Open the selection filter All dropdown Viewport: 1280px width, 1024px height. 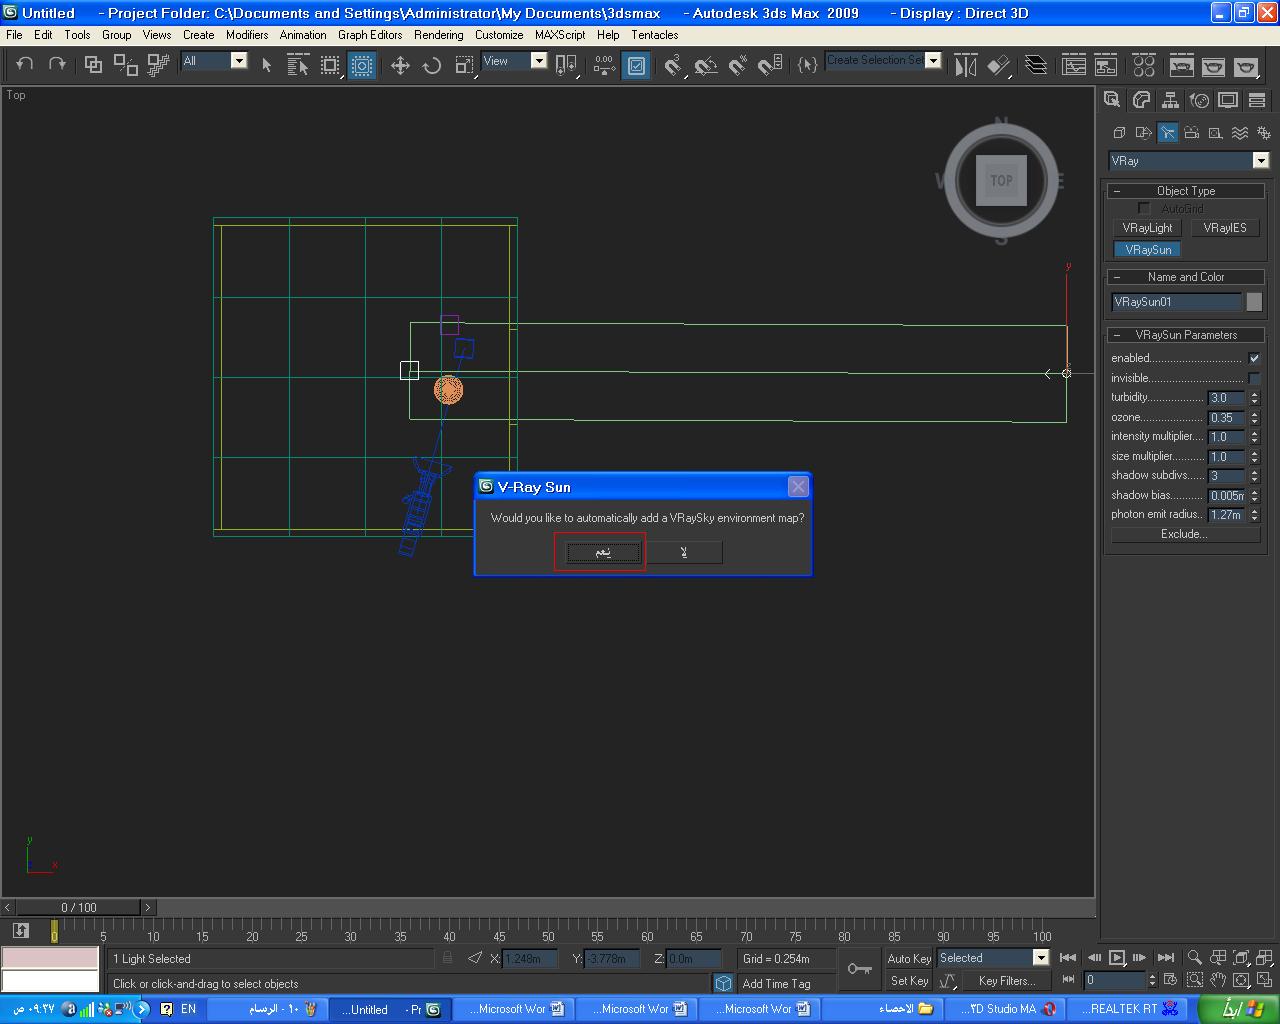click(x=214, y=61)
